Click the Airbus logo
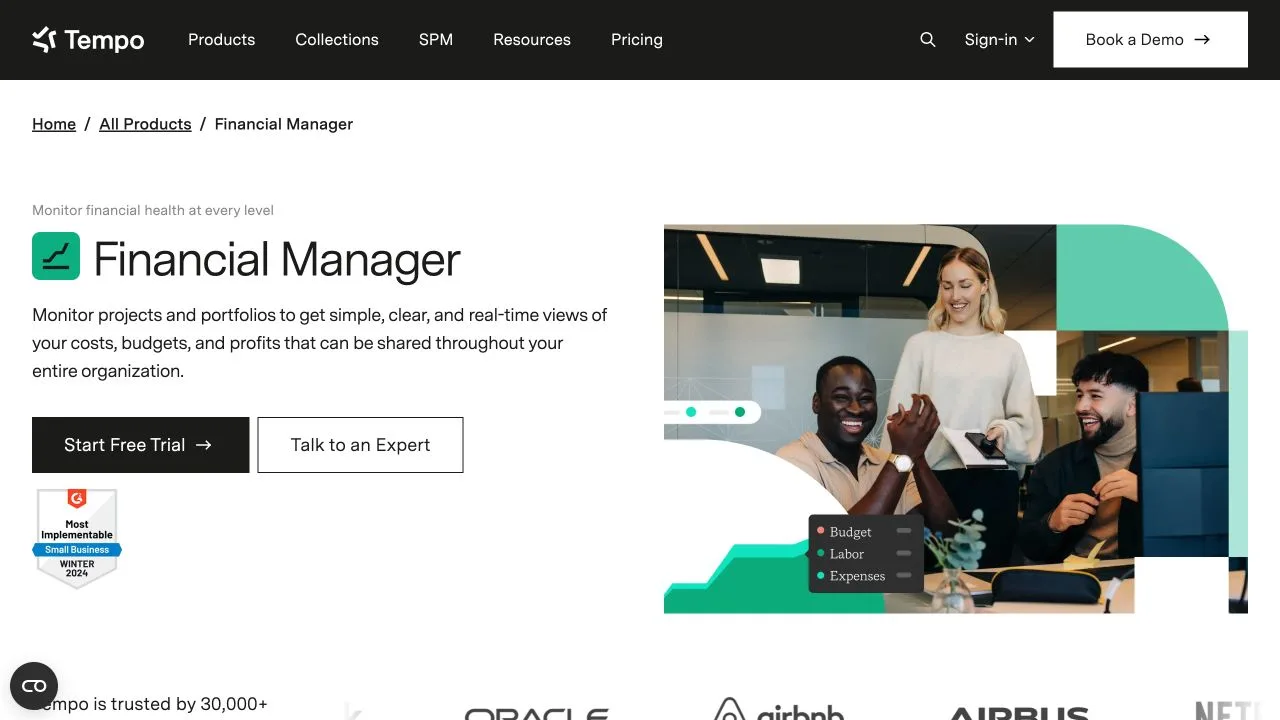Viewport: 1280px width, 720px height. (x=1019, y=712)
